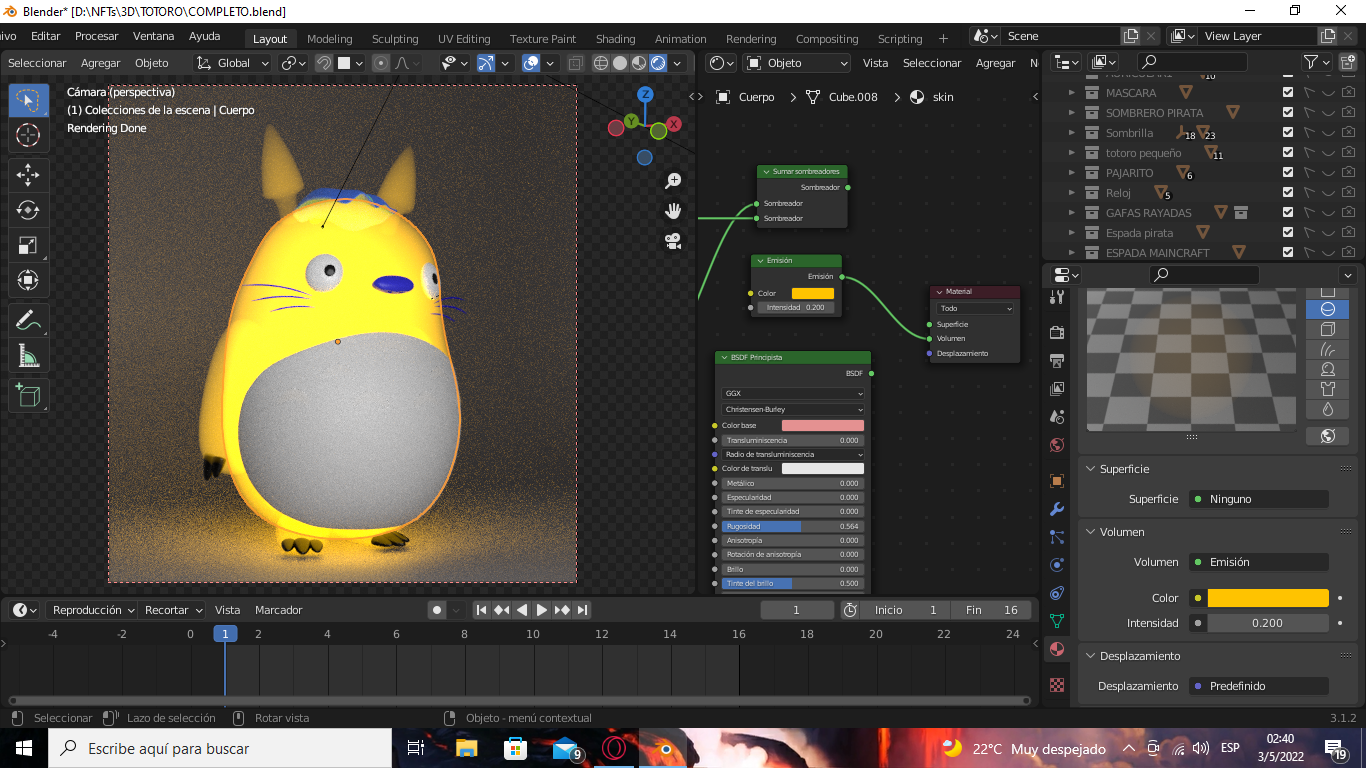Click Agregar in the 3D viewport header
Screen dimensions: 1366x768
(x=100, y=63)
